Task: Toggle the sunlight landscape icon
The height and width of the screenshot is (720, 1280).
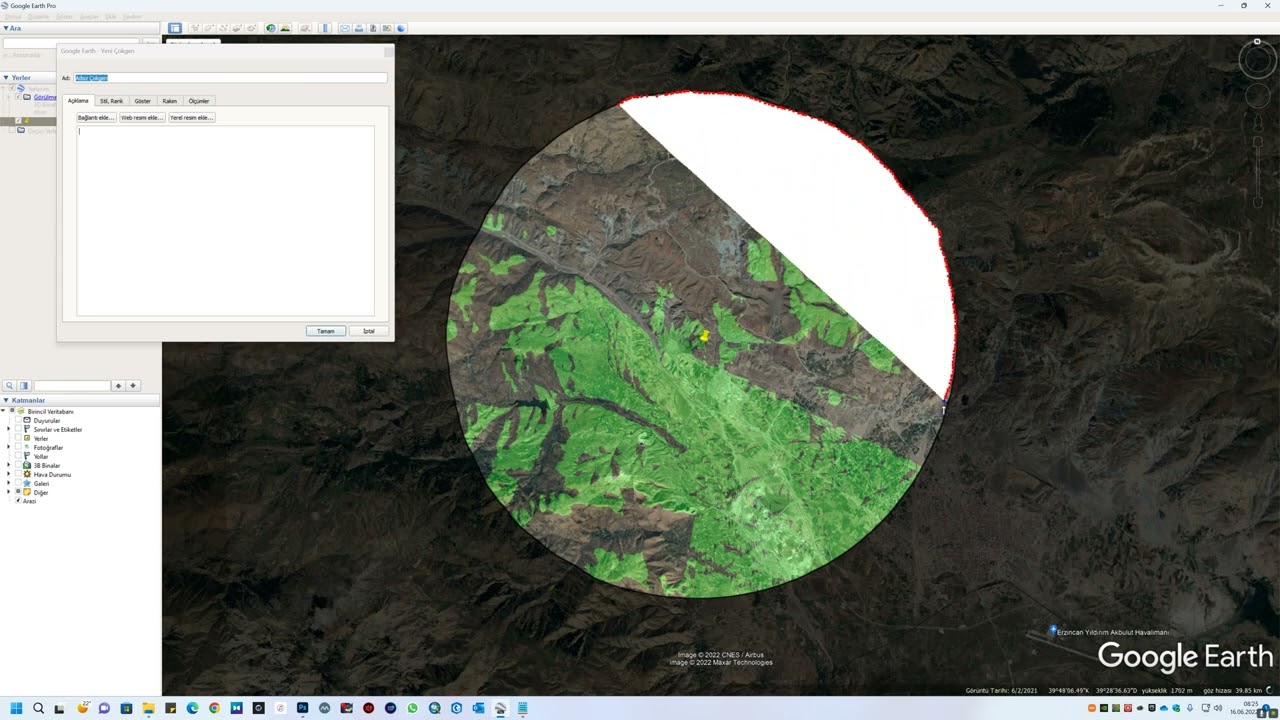Action: pyautogui.click(x=285, y=28)
